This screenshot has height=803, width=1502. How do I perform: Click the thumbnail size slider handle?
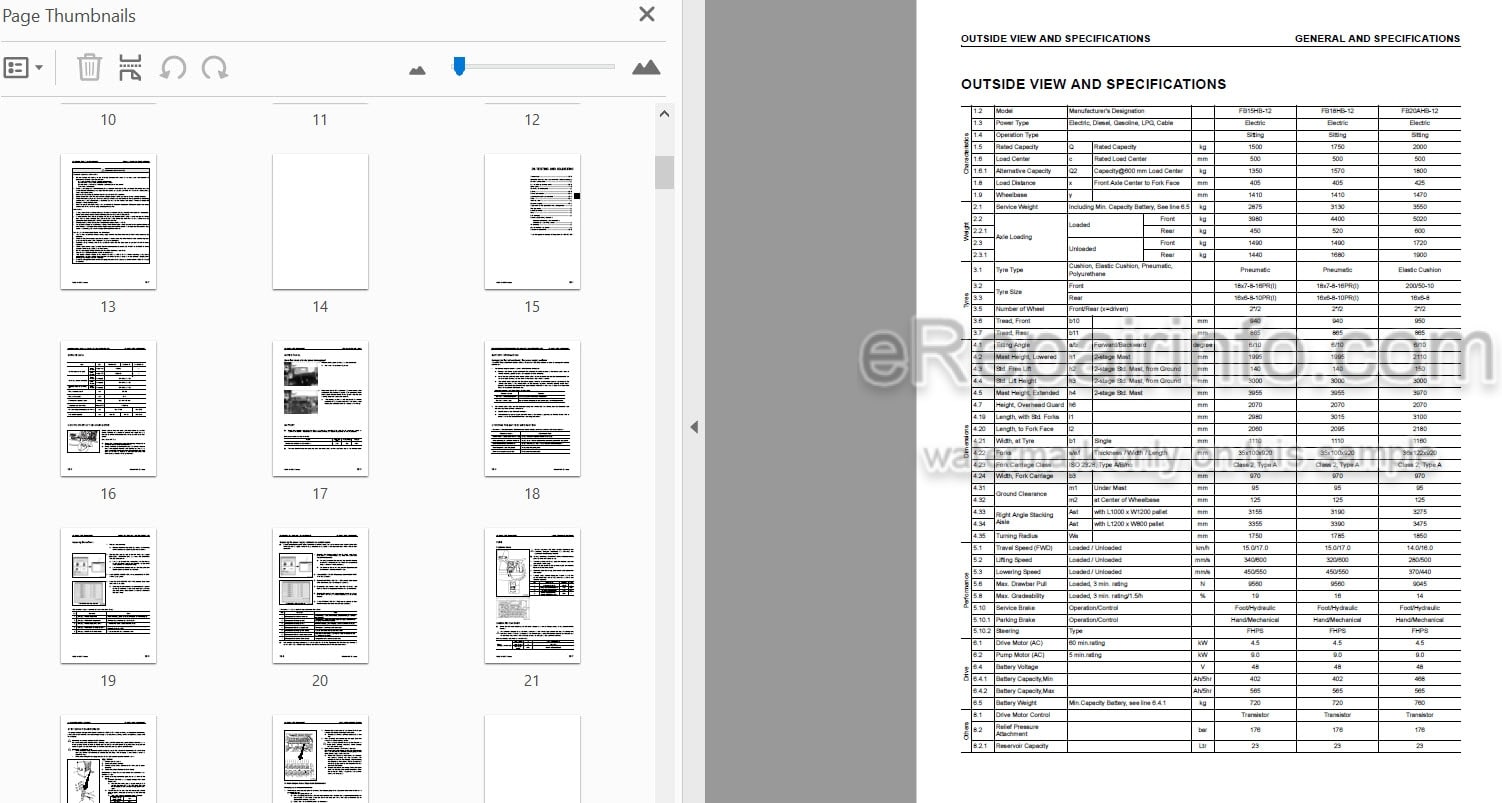[x=459, y=66]
